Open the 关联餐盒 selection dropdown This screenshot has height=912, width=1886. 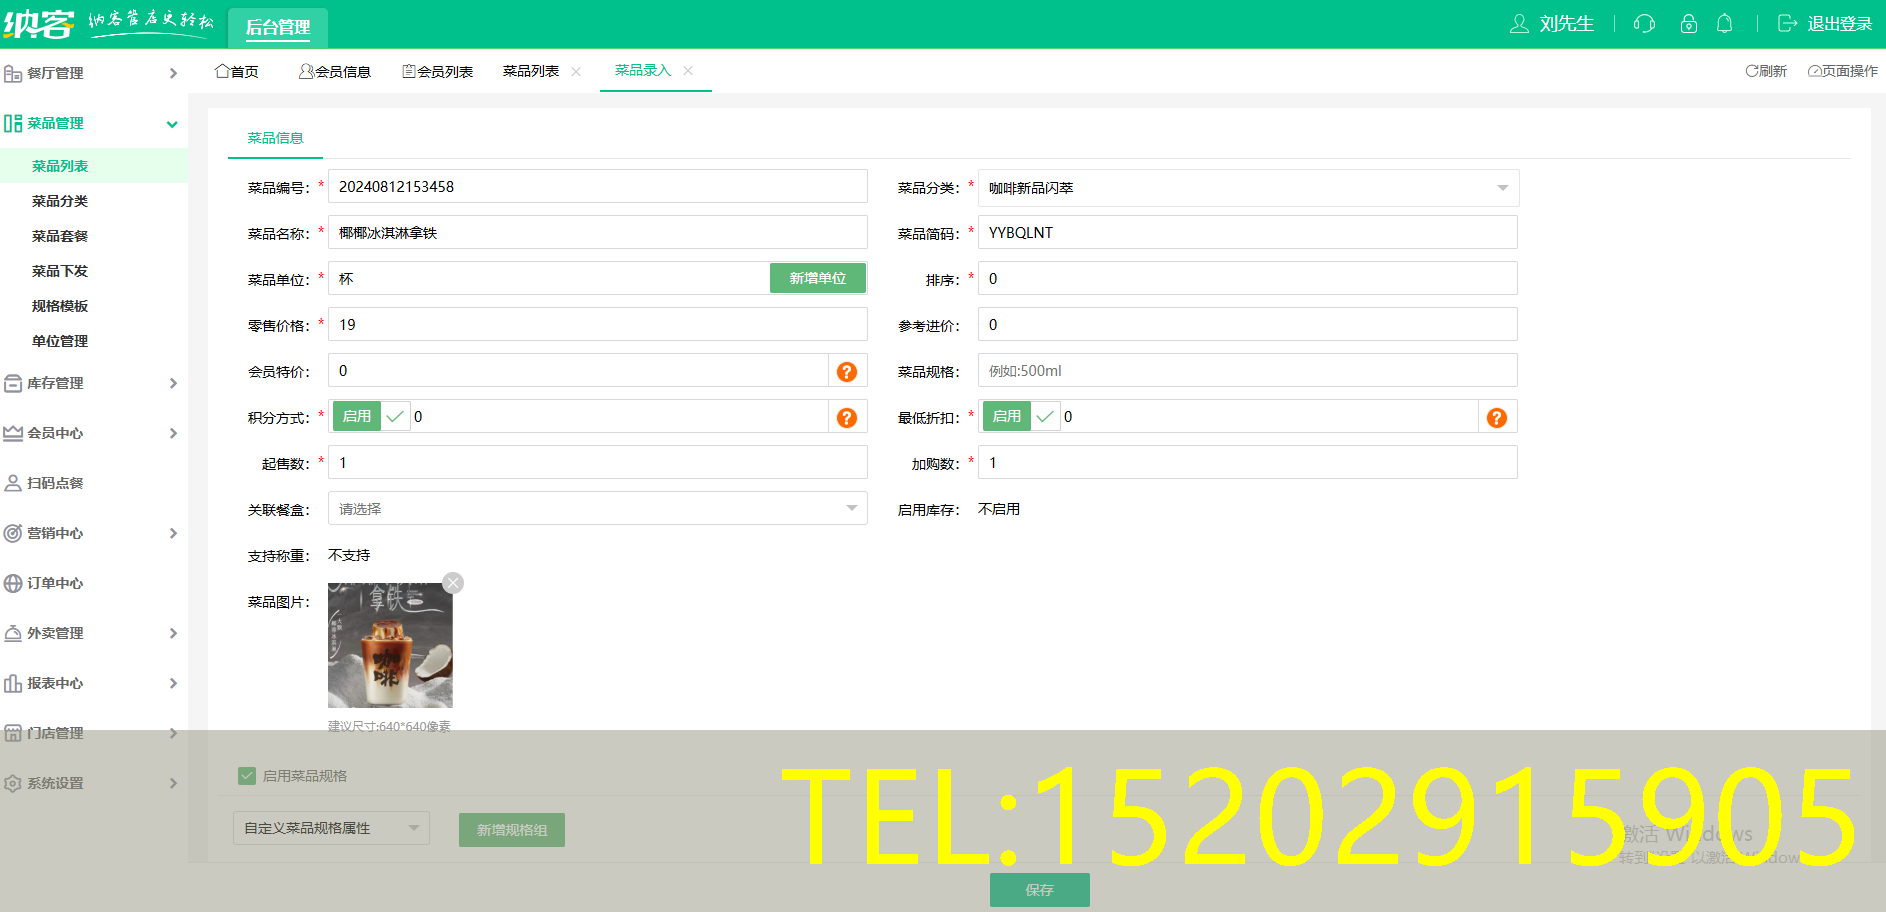pos(597,508)
